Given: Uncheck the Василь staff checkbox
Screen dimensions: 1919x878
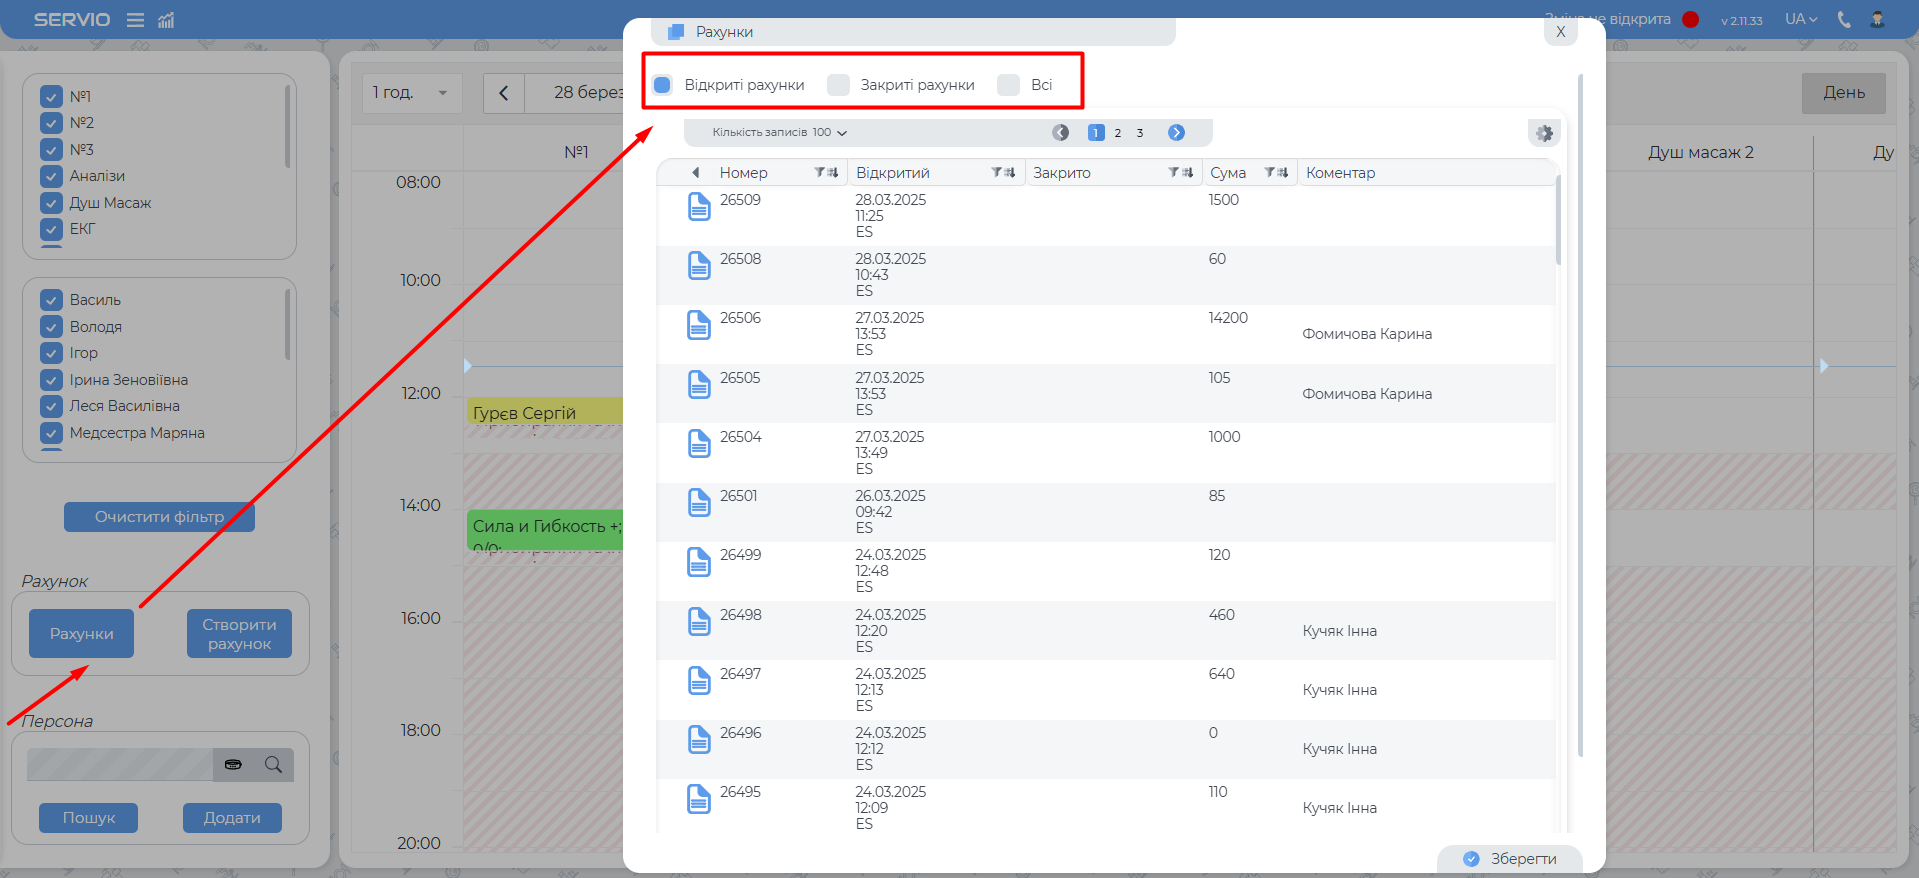Looking at the screenshot, I should (52, 300).
